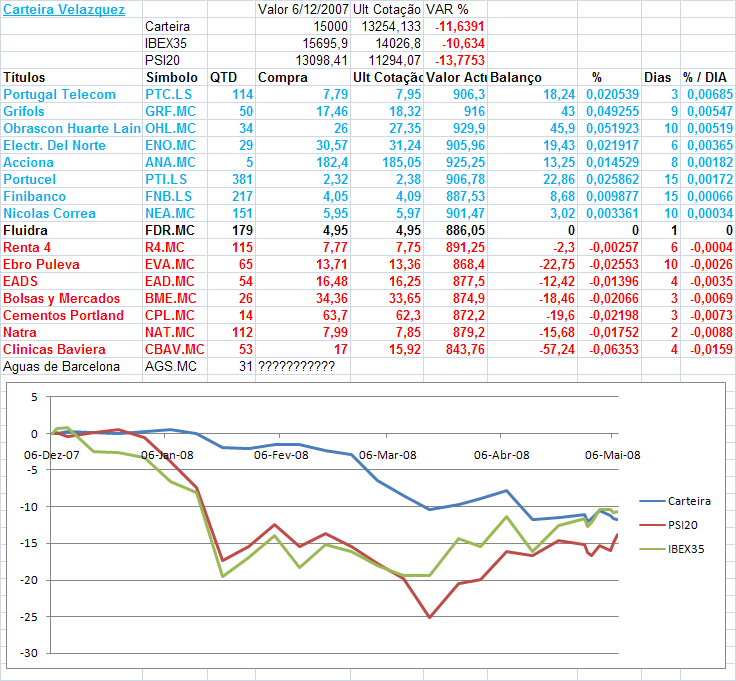Select the Valor 6/12/2007 header cell

tap(303, 9)
